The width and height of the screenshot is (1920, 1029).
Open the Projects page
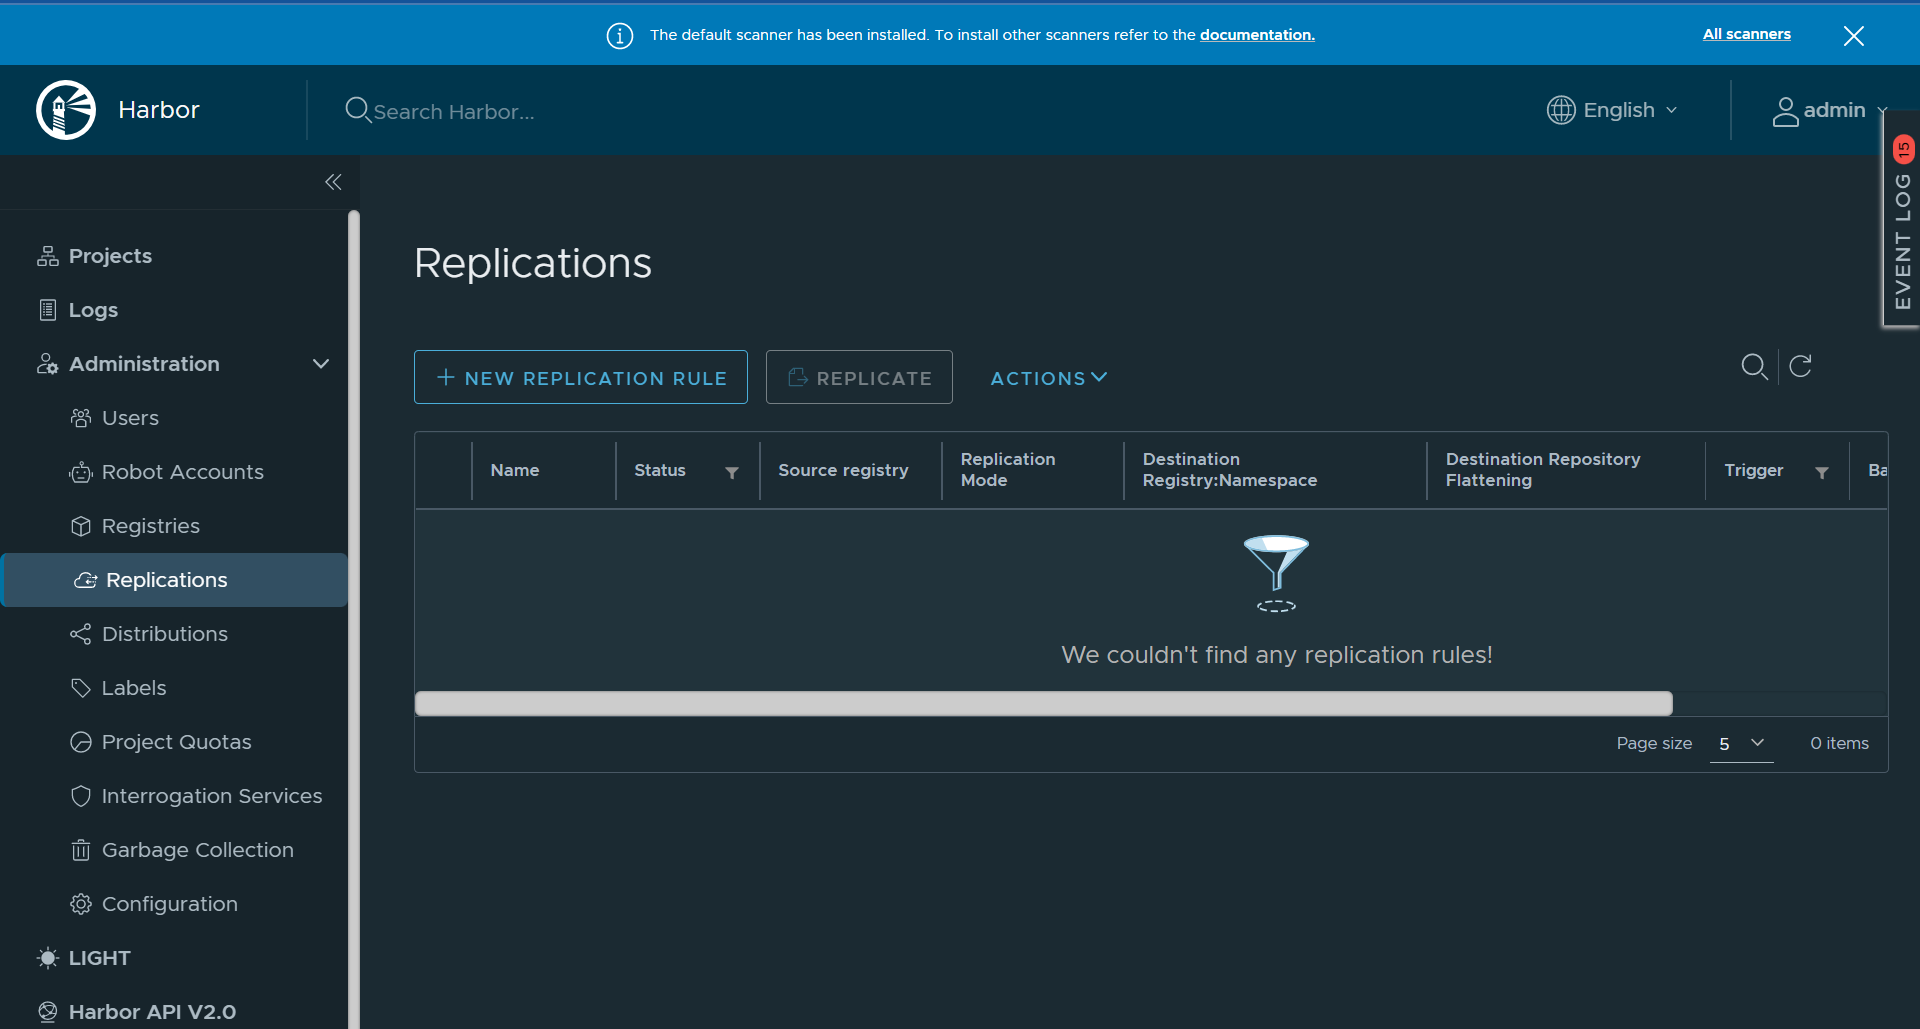(110, 256)
